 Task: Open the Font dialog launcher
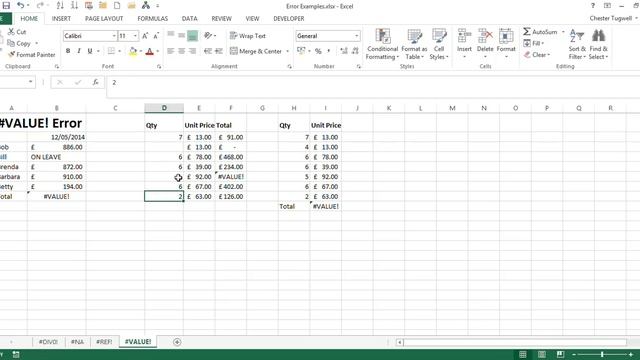(159, 66)
